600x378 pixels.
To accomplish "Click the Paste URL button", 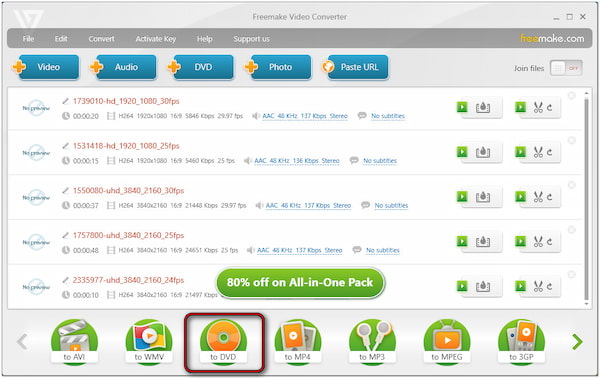I will coord(355,67).
